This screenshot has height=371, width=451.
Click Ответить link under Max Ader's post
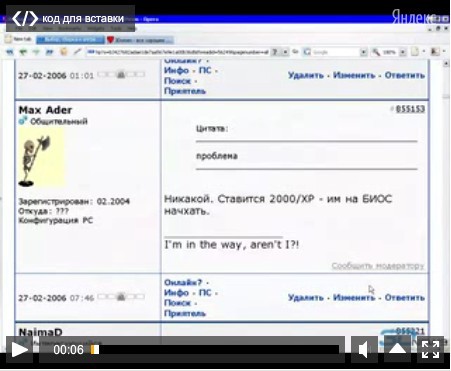click(x=405, y=297)
